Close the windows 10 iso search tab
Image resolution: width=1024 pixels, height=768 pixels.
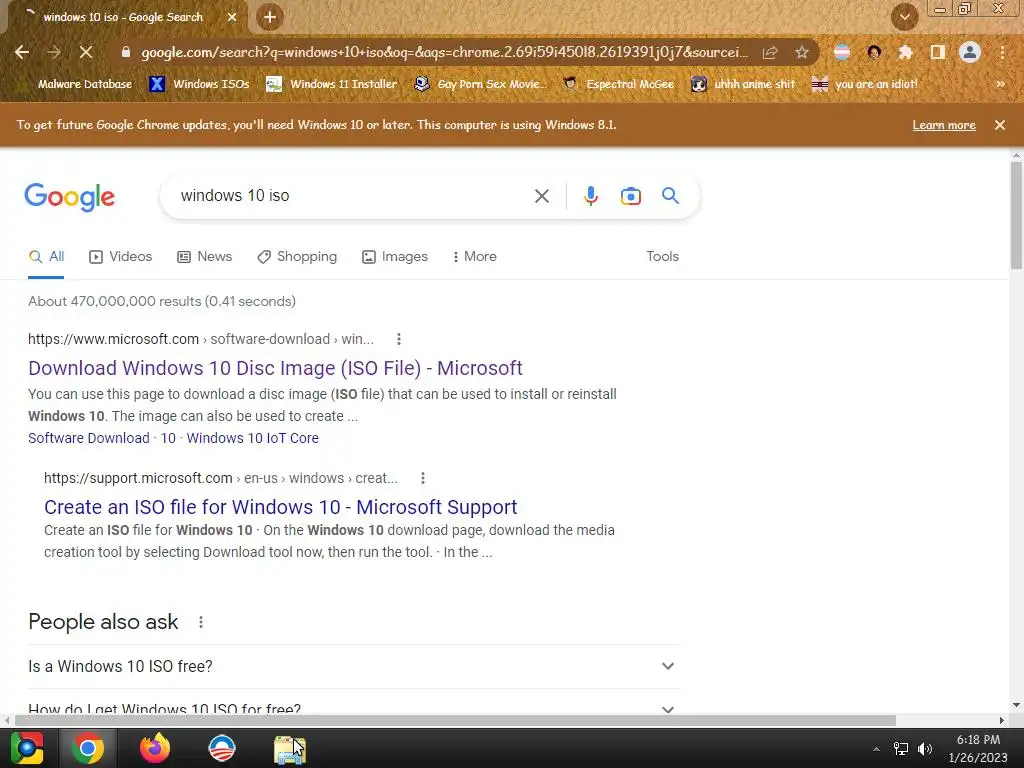tap(232, 18)
